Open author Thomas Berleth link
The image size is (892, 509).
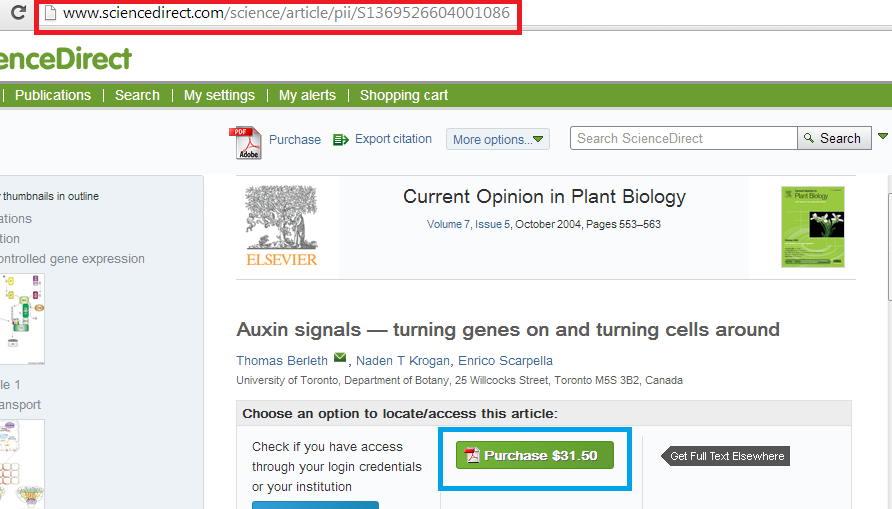282,361
